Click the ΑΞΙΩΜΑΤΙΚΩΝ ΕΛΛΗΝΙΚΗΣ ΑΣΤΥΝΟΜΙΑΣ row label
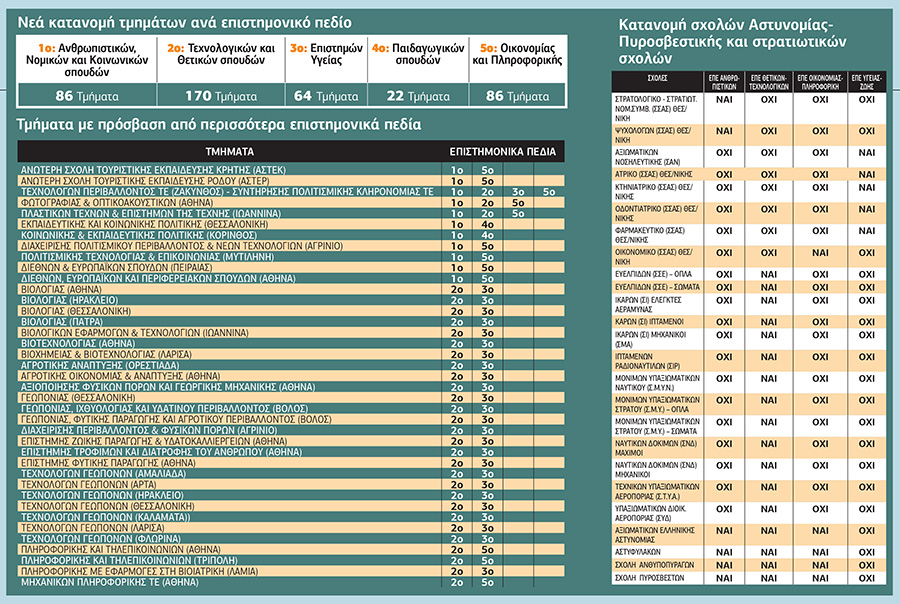 pyautogui.click(x=654, y=535)
